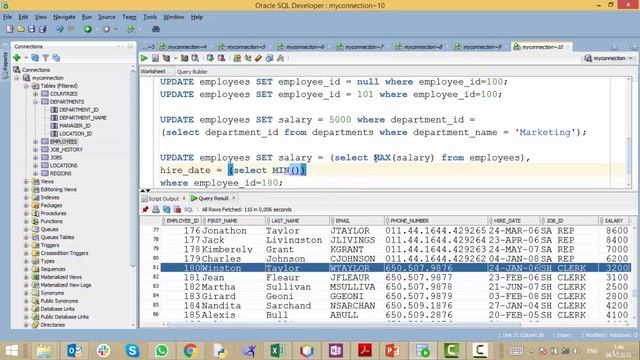Click the LAST_NAME column header
The height and width of the screenshot is (360, 640).
(297, 221)
